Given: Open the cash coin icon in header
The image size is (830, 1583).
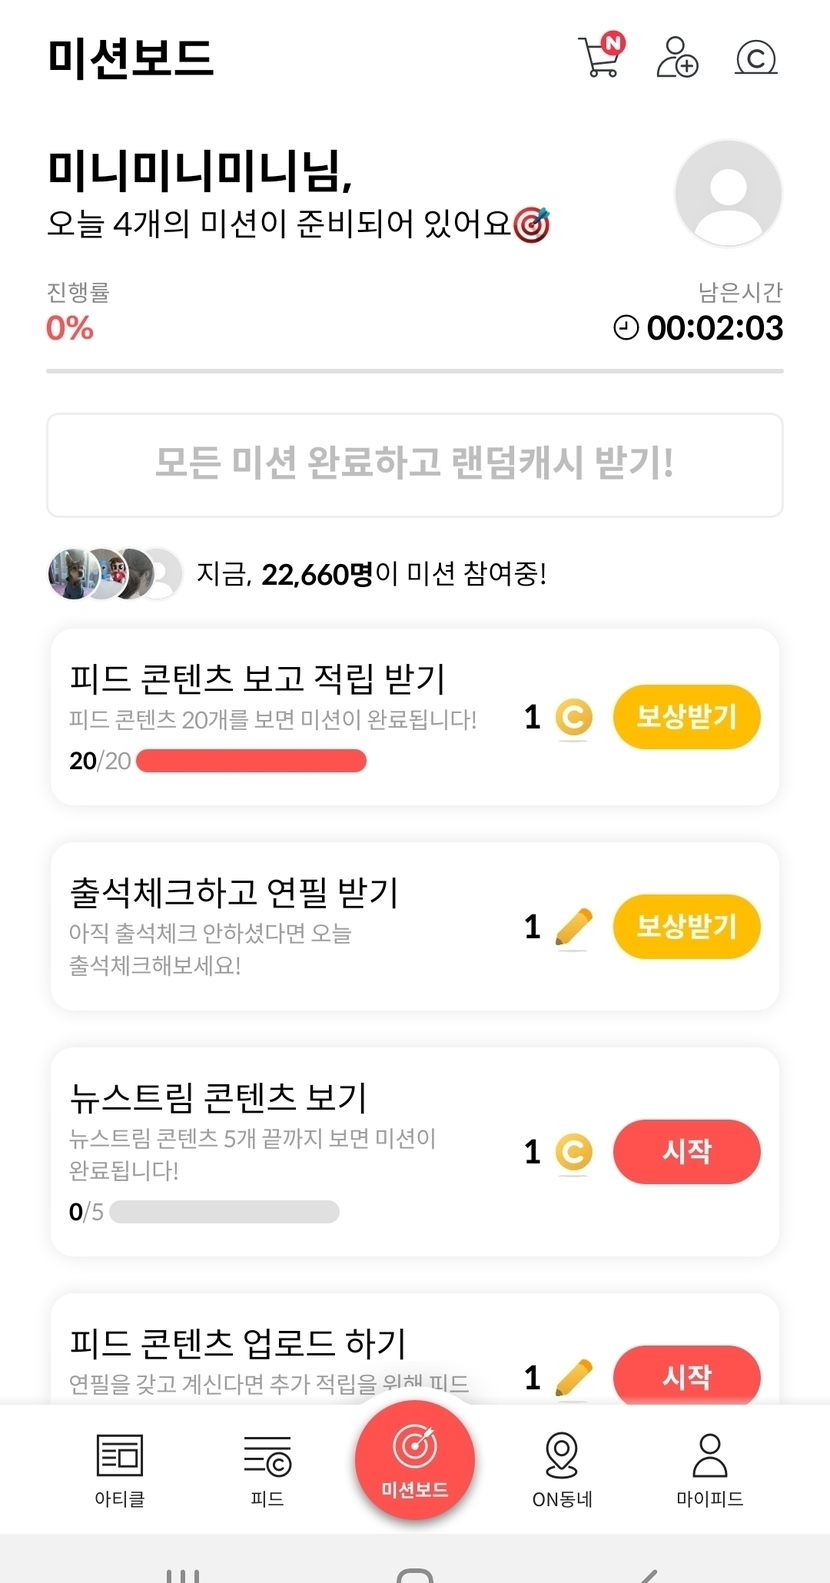Looking at the screenshot, I should pyautogui.click(x=756, y=57).
